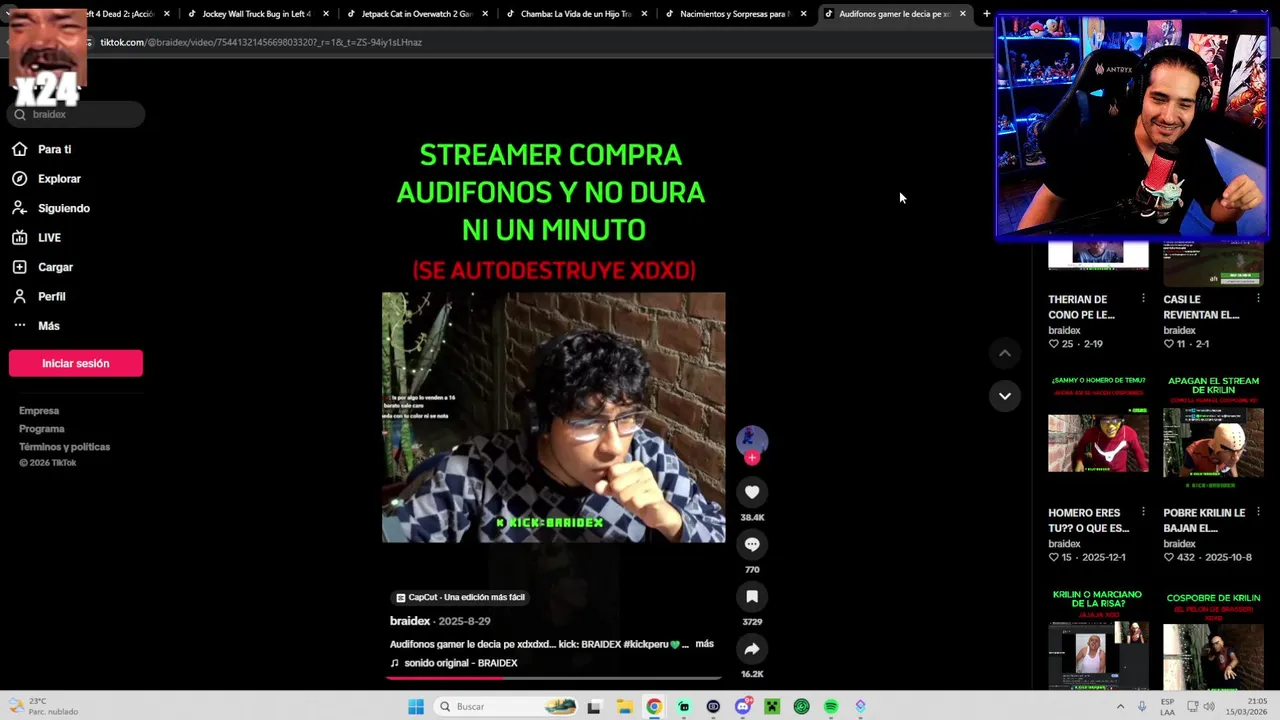1280x720 pixels.
Task: Switch to Chamba: La Vida de un Hijo tab
Action: pyautogui.click(x=576, y=14)
